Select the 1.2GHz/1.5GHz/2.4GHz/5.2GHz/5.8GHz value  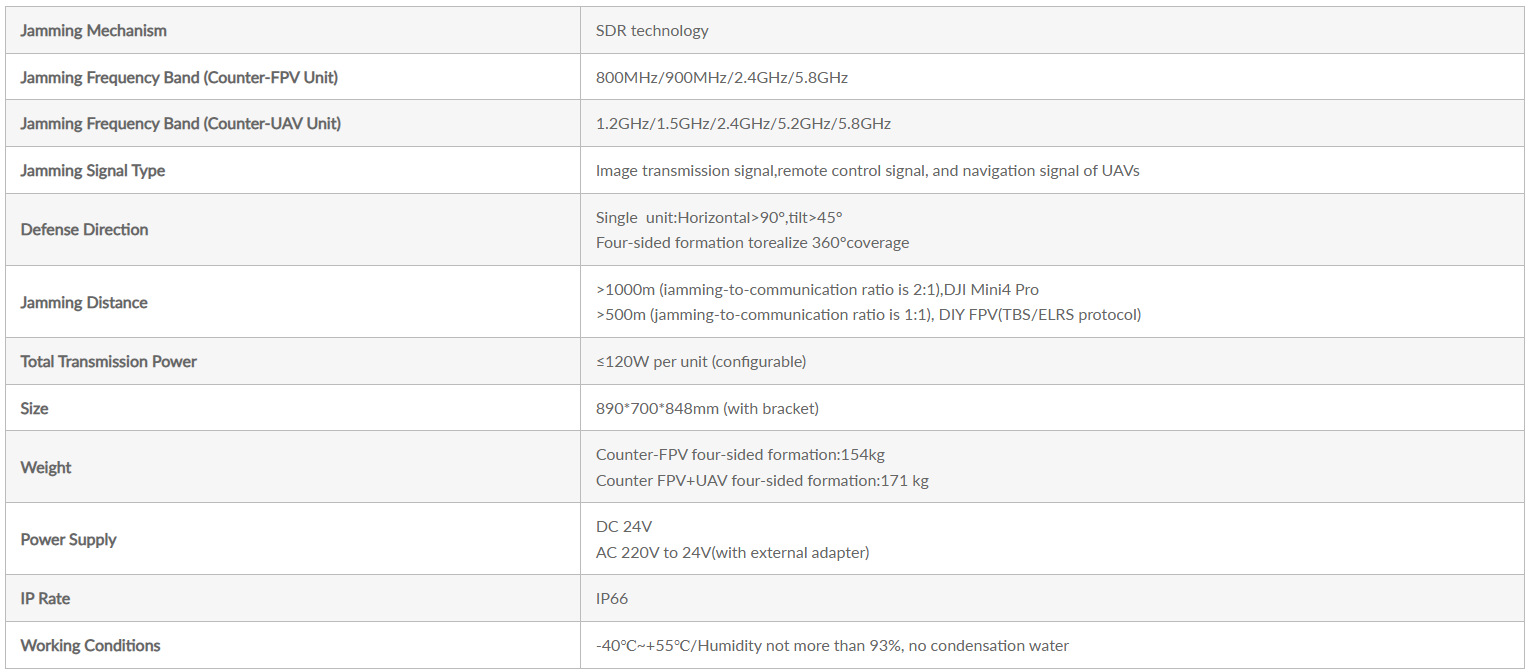point(743,124)
